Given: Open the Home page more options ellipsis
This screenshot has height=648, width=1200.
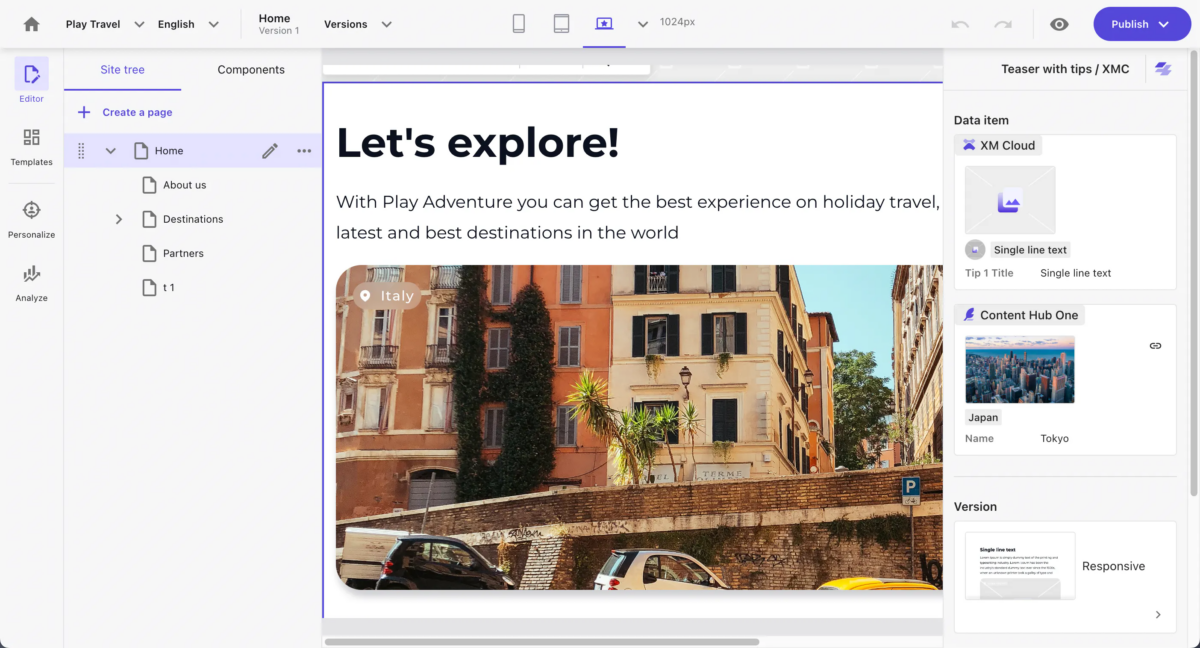Looking at the screenshot, I should 304,151.
